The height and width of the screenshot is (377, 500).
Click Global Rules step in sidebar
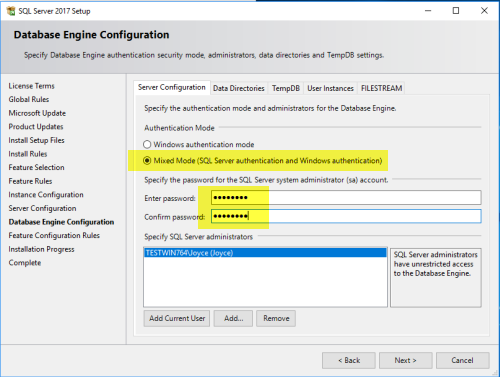[29, 99]
